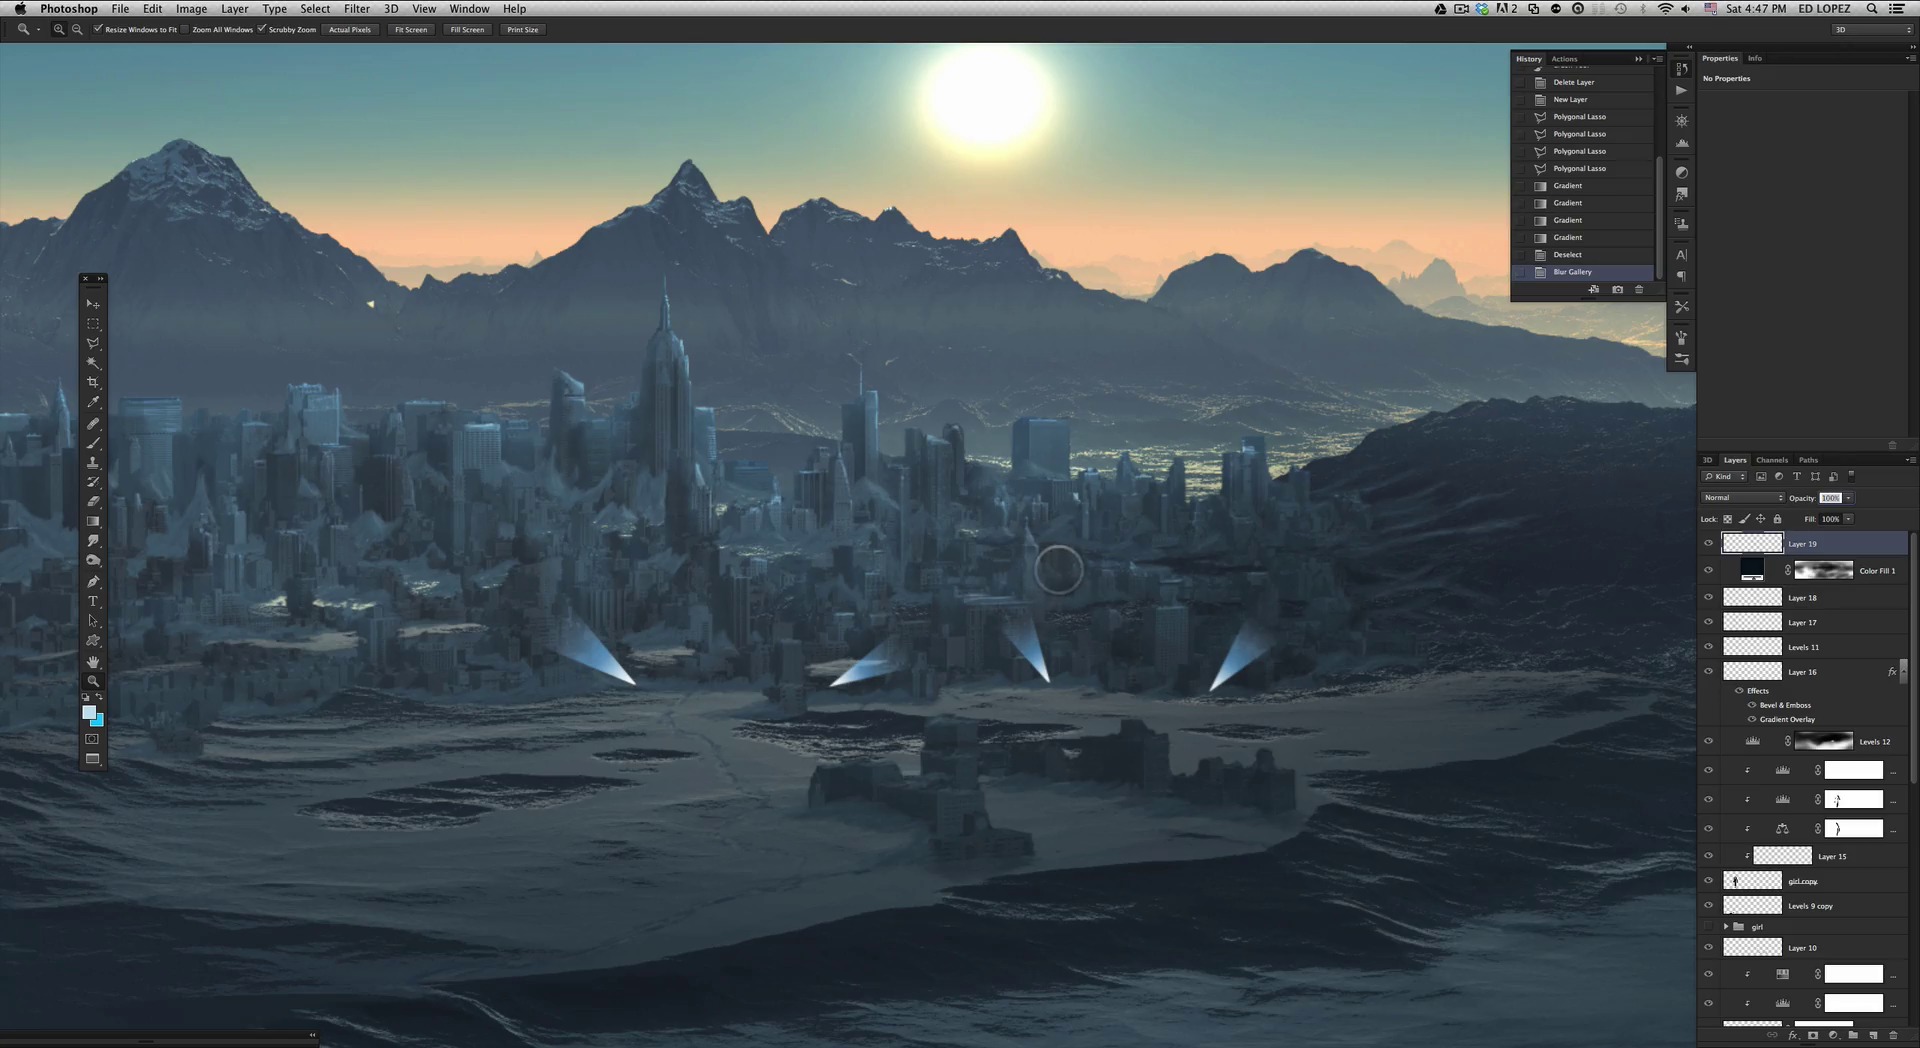Select the Eraser tool
The image size is (1920, 1048).
[93, 502]
